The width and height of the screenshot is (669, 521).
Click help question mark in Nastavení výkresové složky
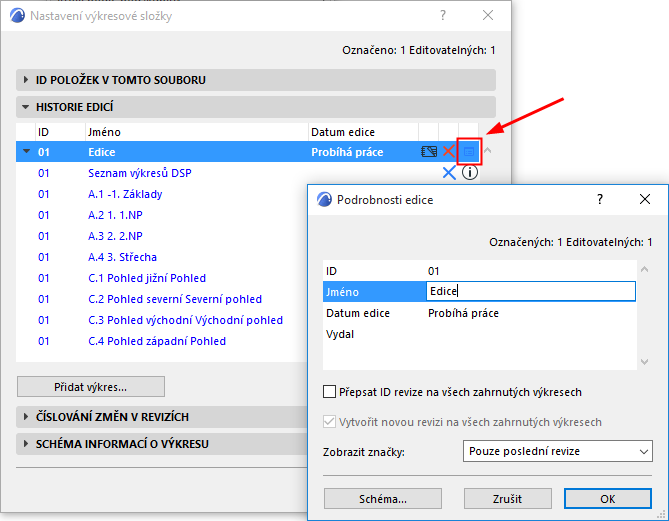point(443,16)
